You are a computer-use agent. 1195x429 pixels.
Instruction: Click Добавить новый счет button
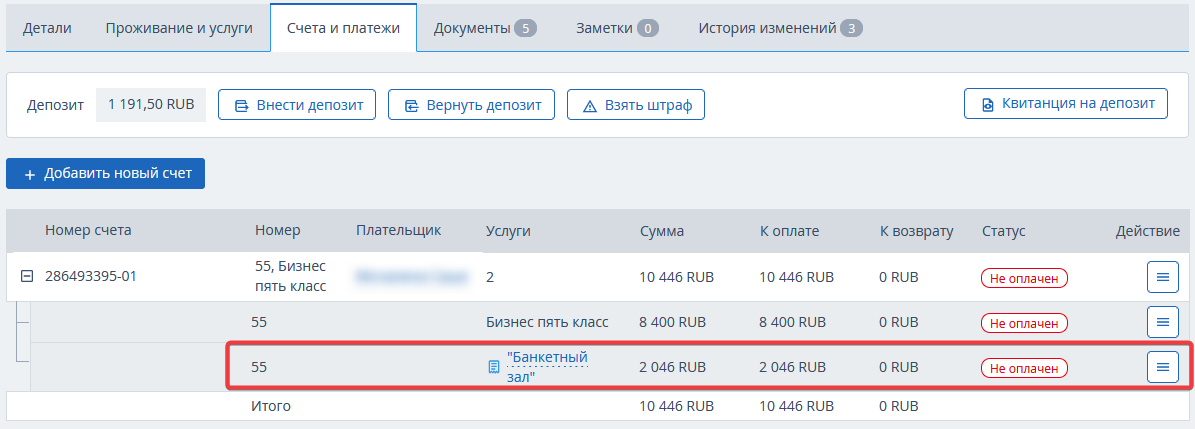click(105, 174)
